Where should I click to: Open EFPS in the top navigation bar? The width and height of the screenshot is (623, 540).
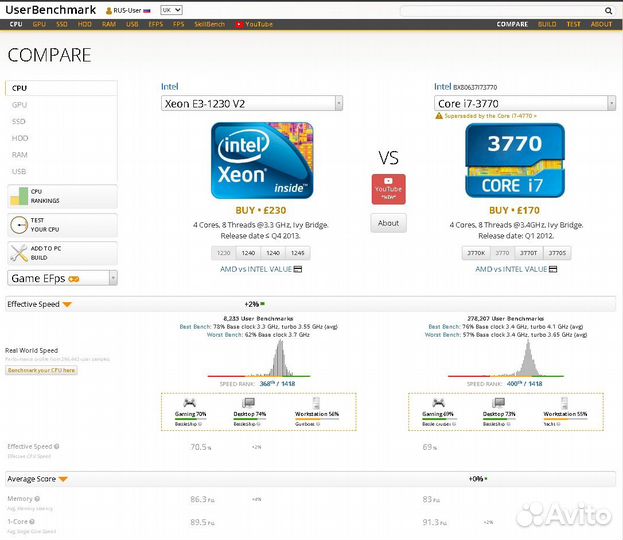[x=156, y=24]
